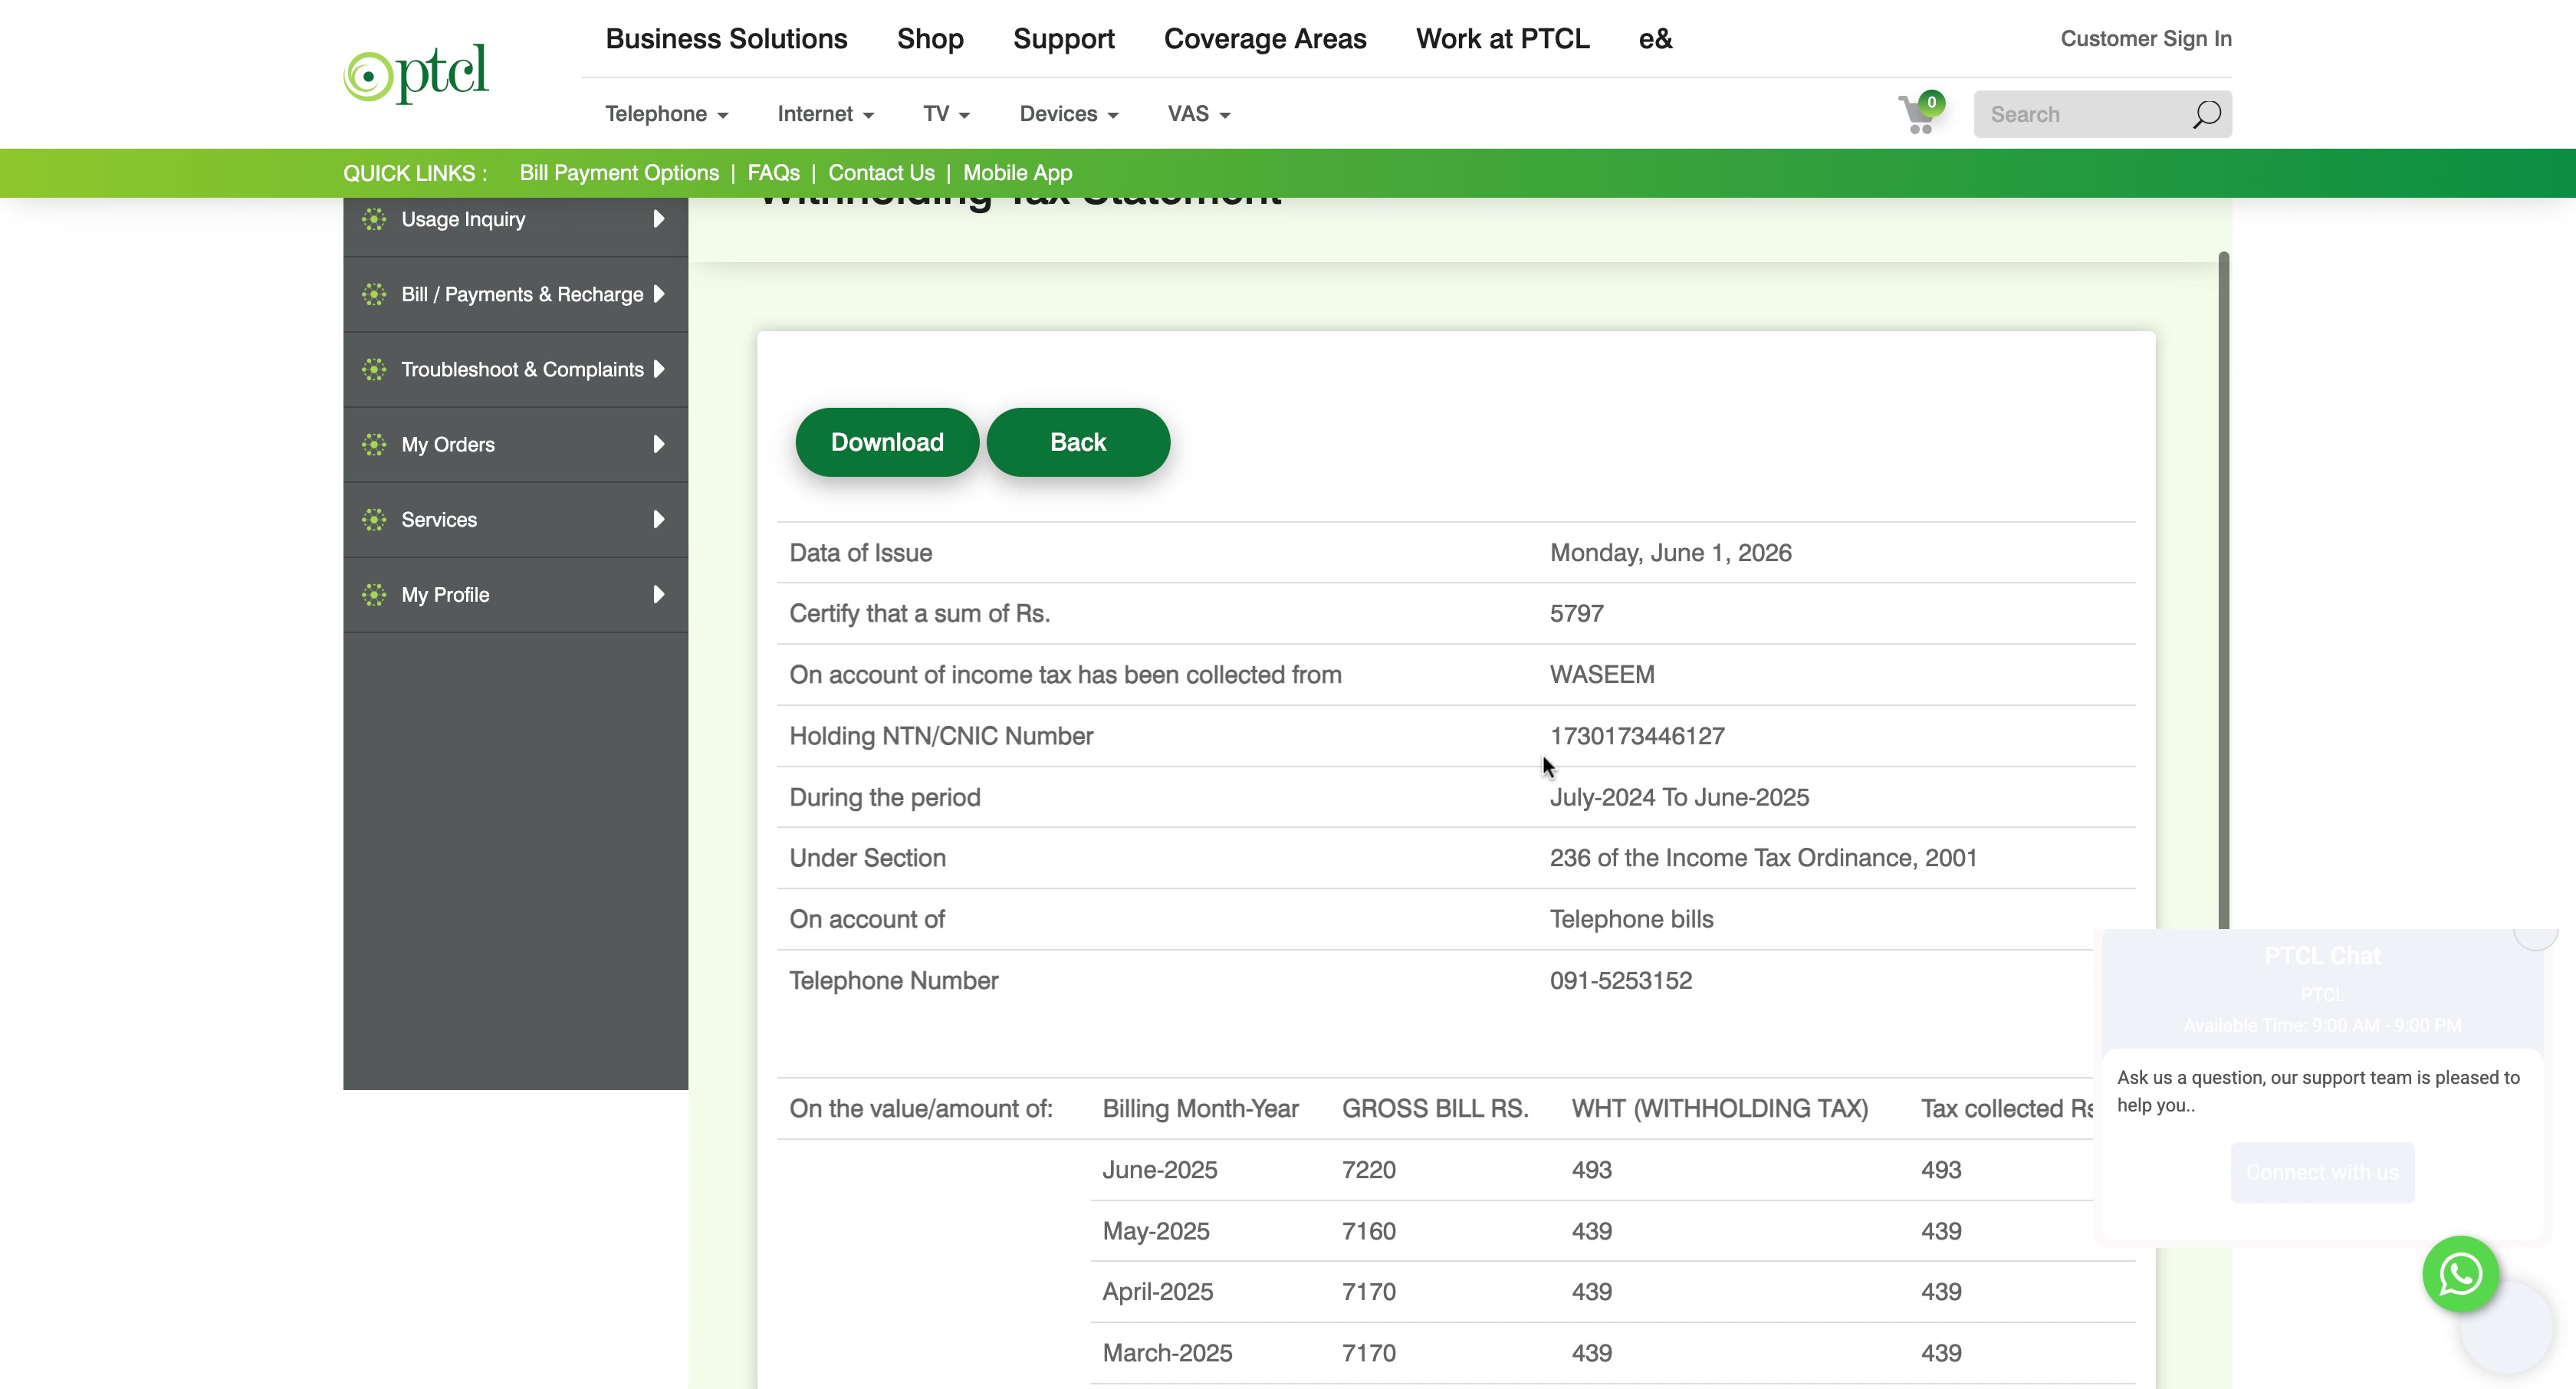Image resolution: width=2576 pixels, height=1389 pixels.
Task: Expand the My Profile arrow
Action: click(x=658, y=595)
